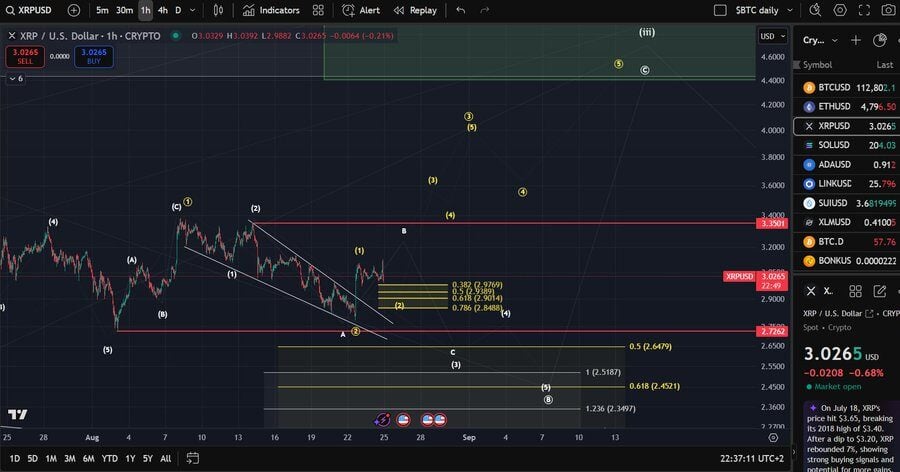The image size is (900, 472).
Task: Switch to daily D timeframe
Action: pyautogui.click(x=178, y=10)
